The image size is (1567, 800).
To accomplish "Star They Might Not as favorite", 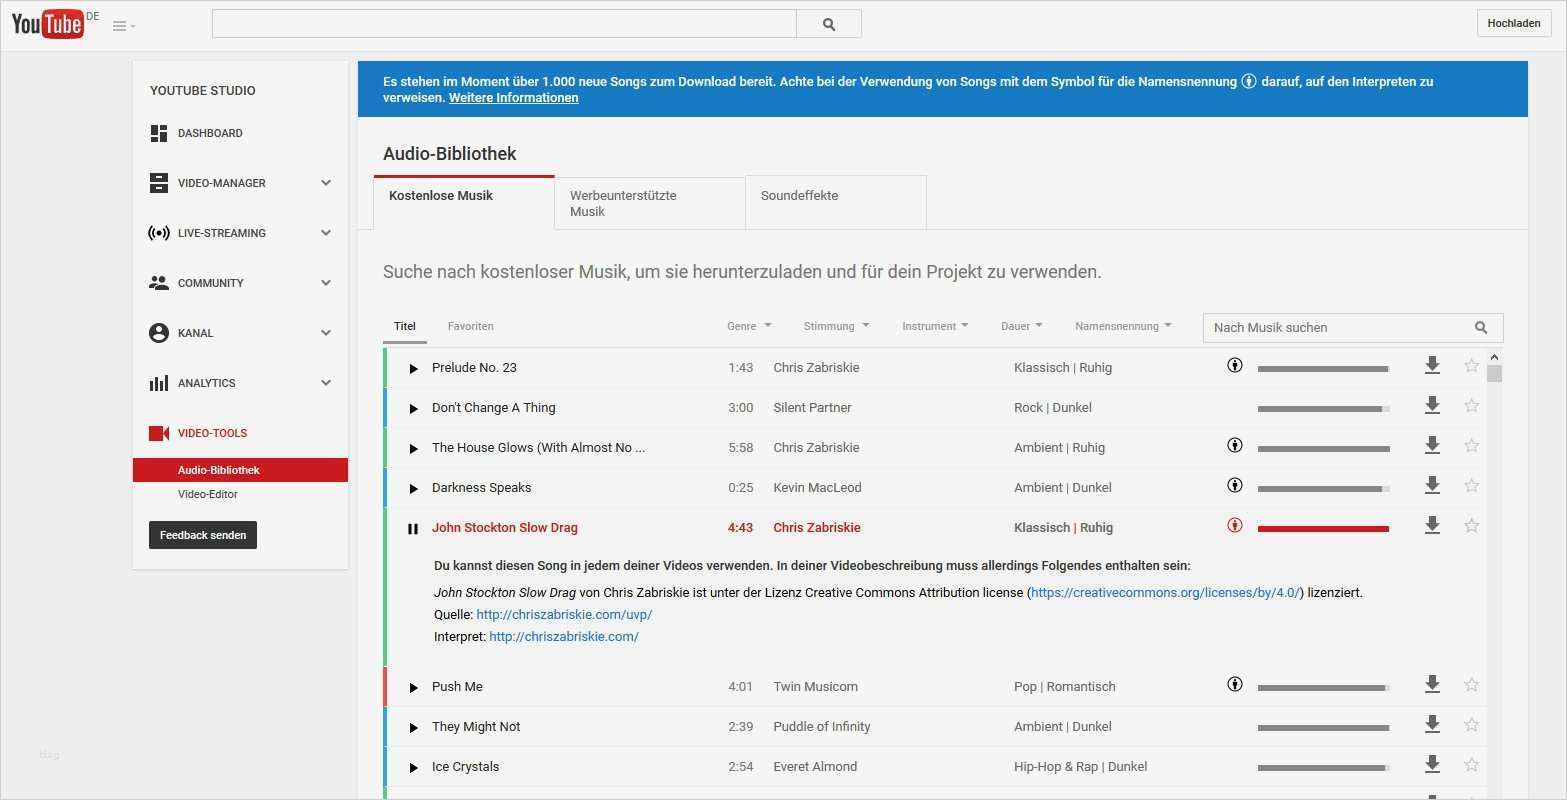I will coord(1471,725).
